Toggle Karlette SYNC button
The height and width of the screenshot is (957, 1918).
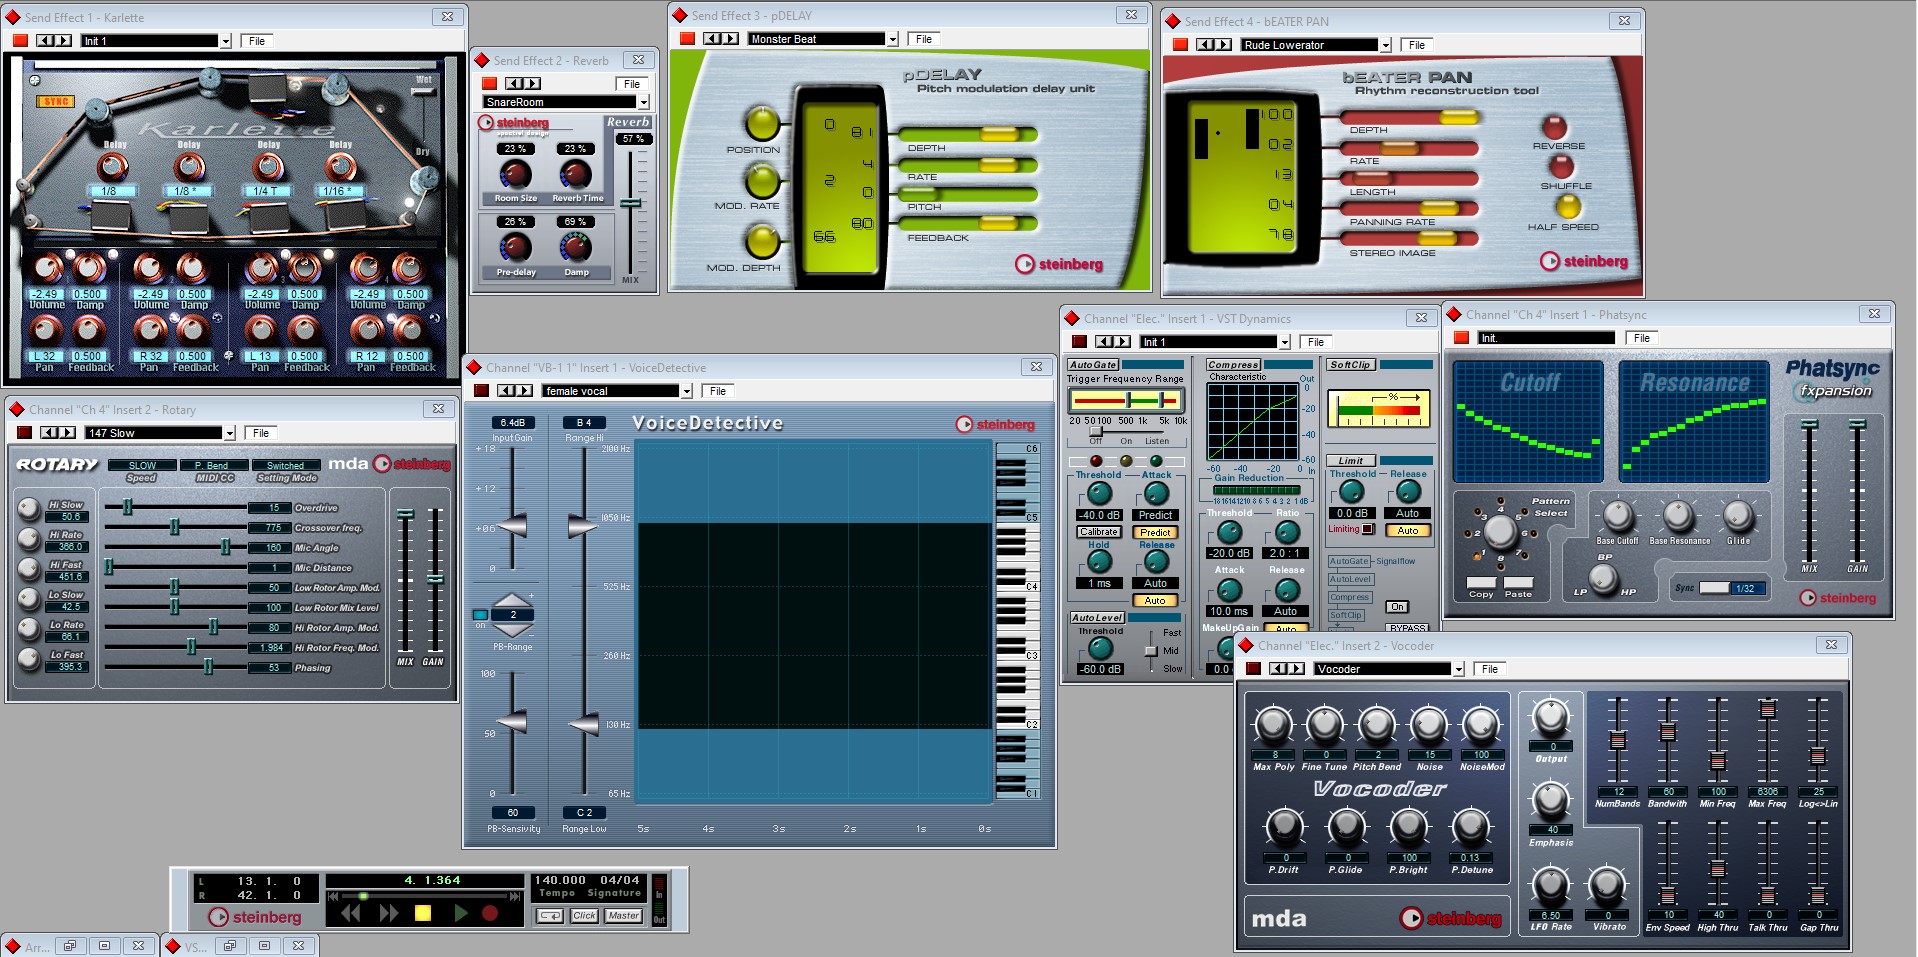click(x=56, y=102)
